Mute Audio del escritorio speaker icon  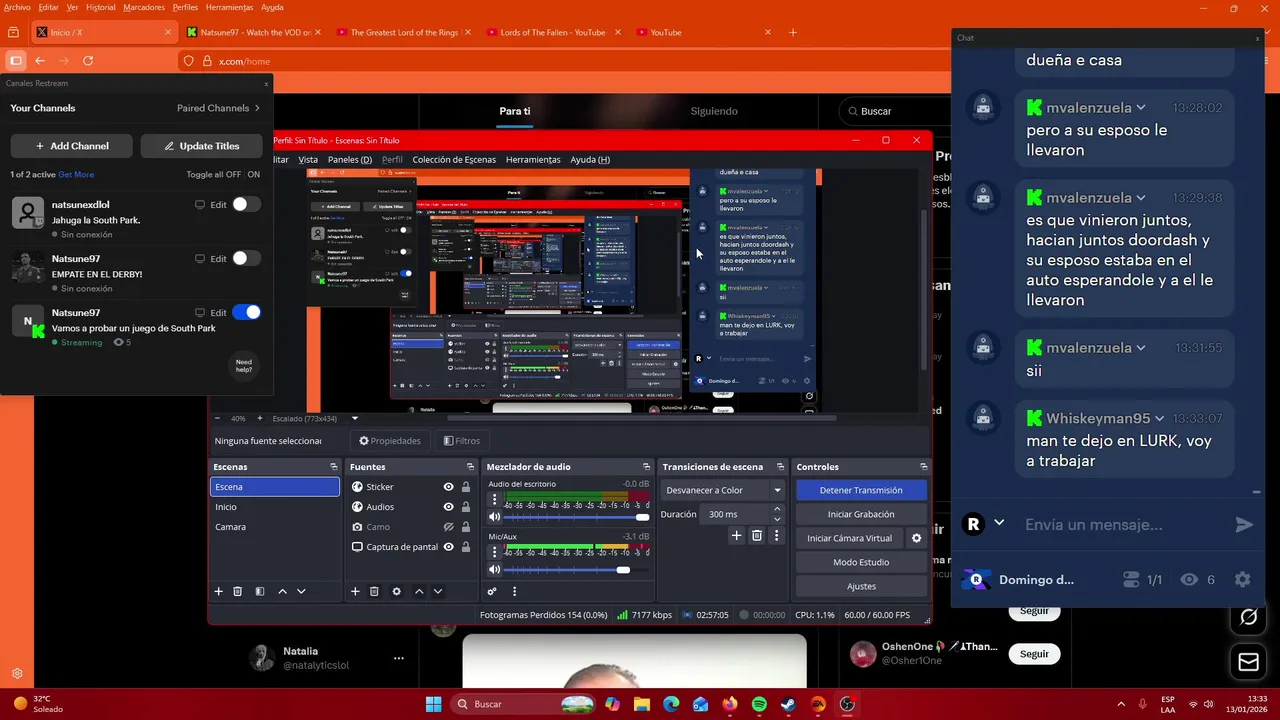(494, 517)
